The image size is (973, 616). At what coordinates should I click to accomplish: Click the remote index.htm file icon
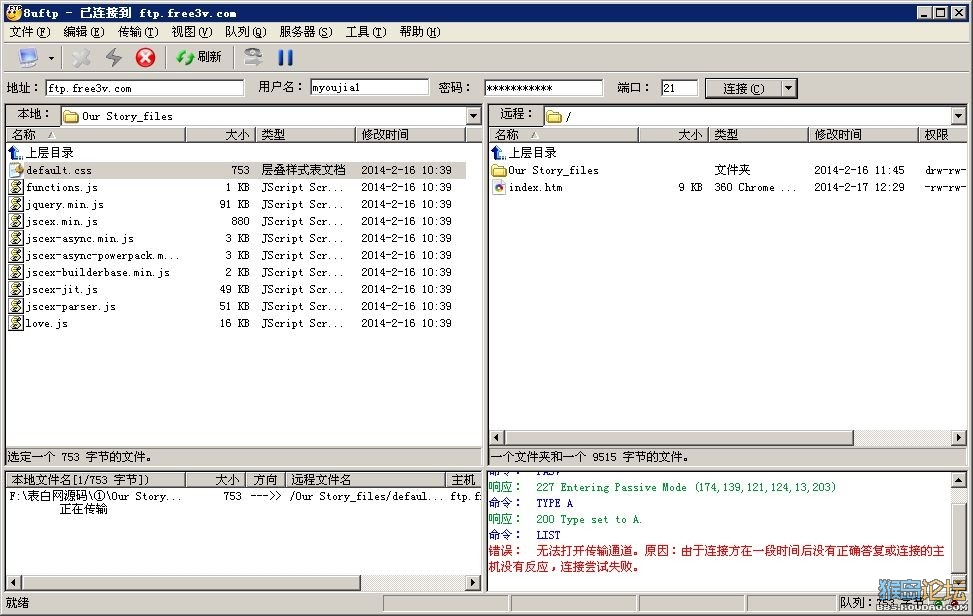pyautogui.click(x=499, y=187)
